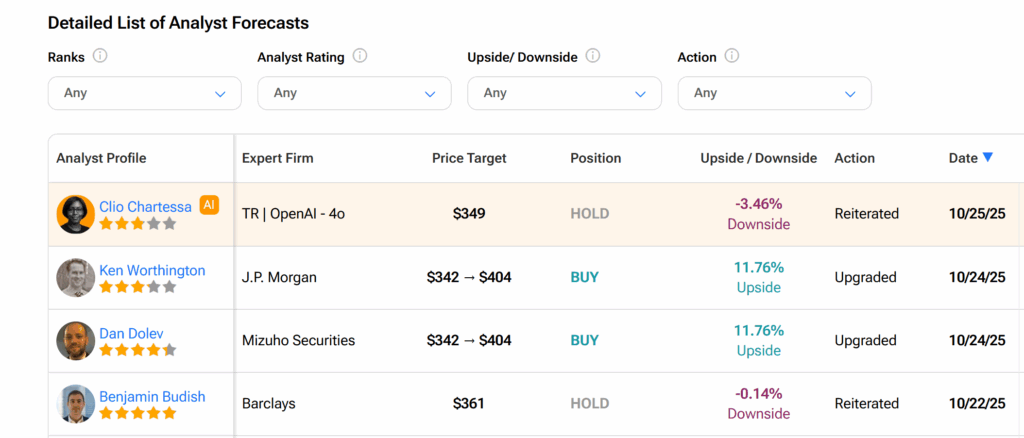Screen dimensions: 1024x438
Task: Click Clio Chartessa's star rating
Action: click(137, 224)
